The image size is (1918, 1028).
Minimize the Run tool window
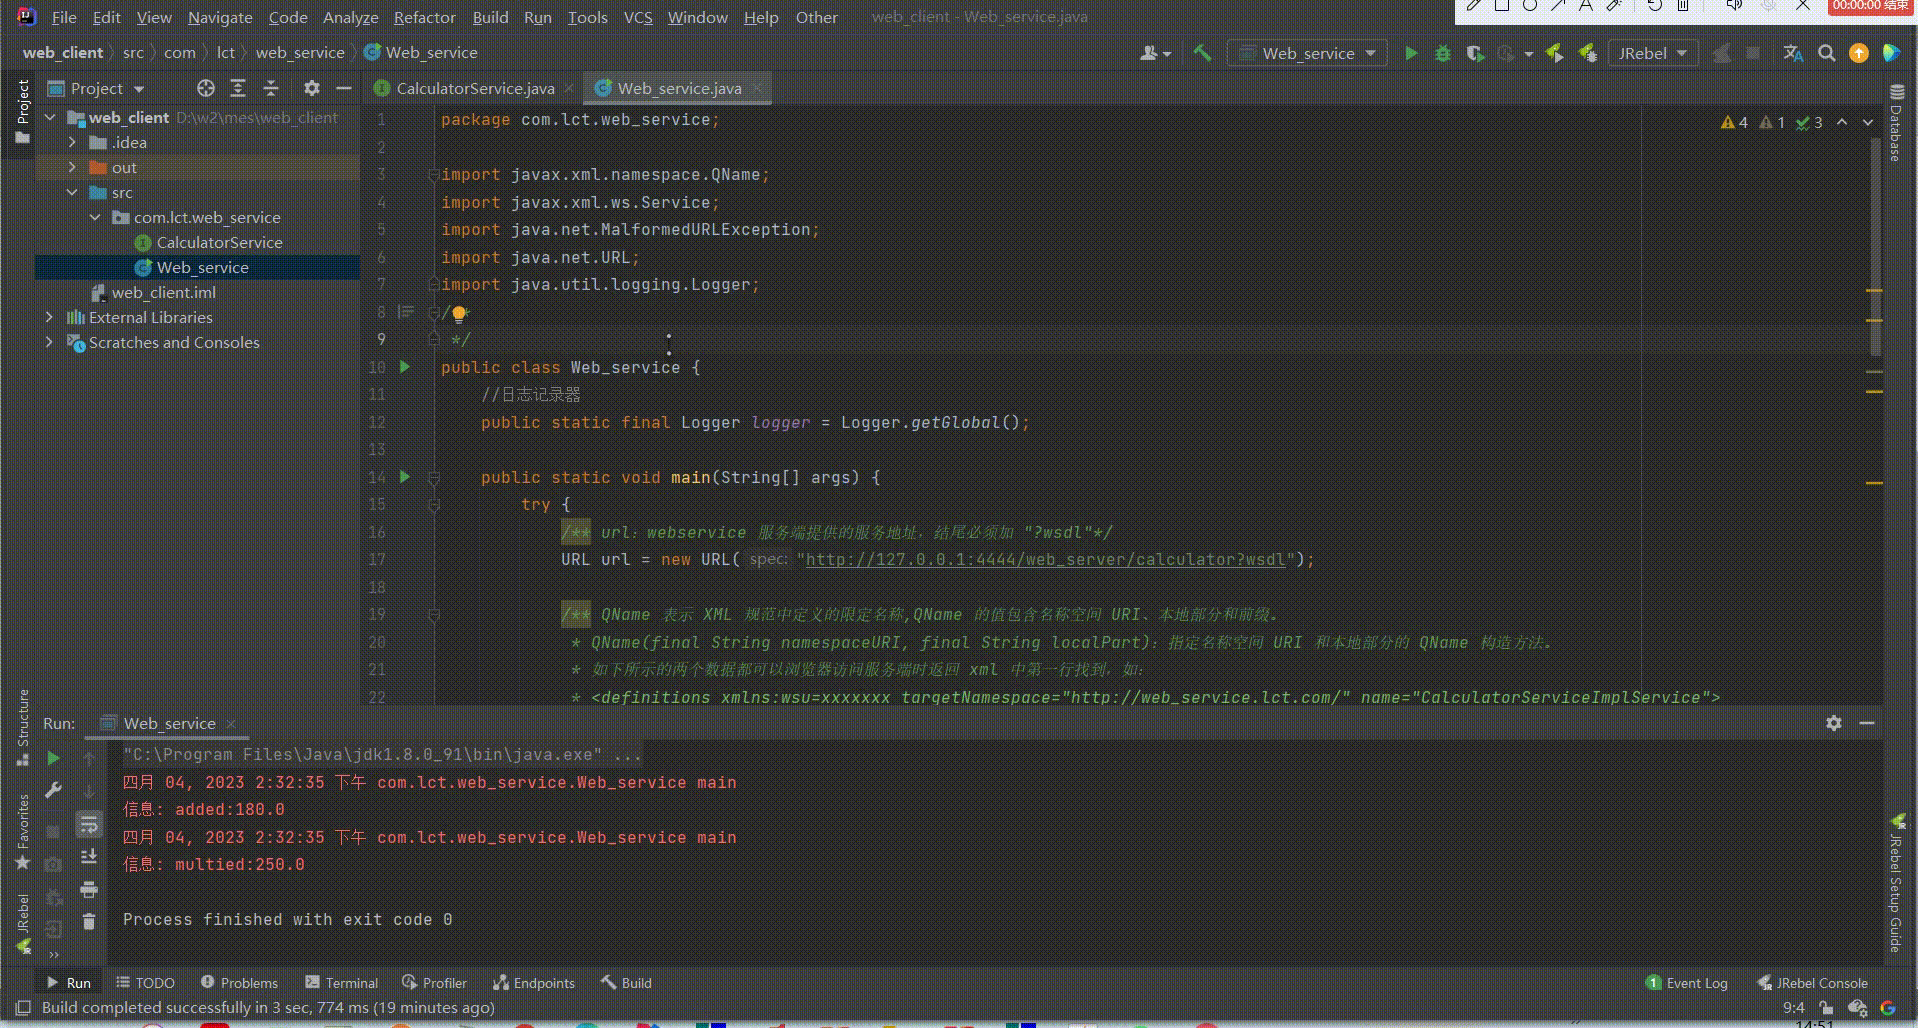click(1867, 723)
